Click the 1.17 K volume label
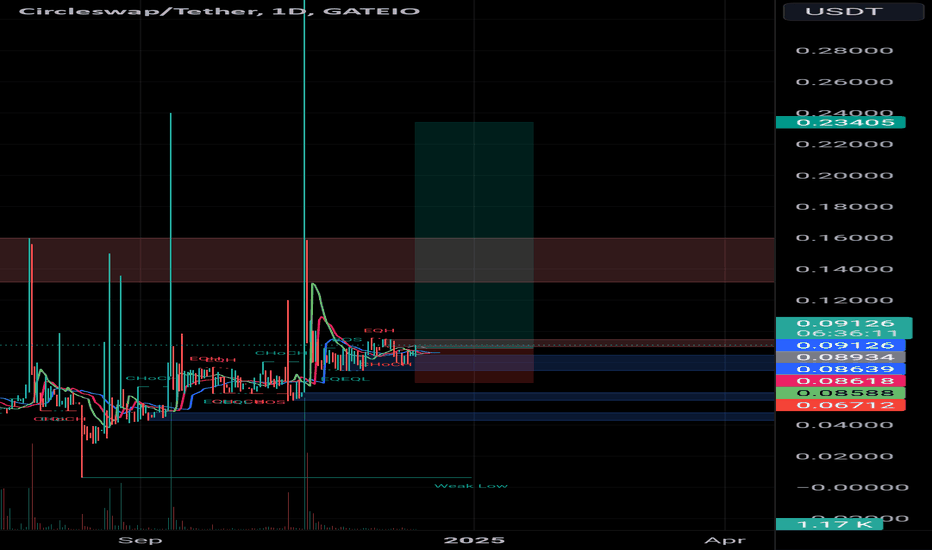 [829, 524]
